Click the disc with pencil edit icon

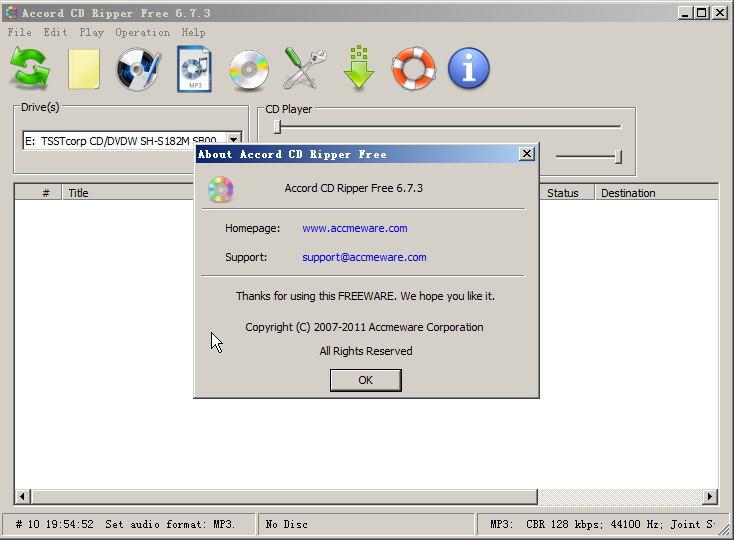click(138, 69)
